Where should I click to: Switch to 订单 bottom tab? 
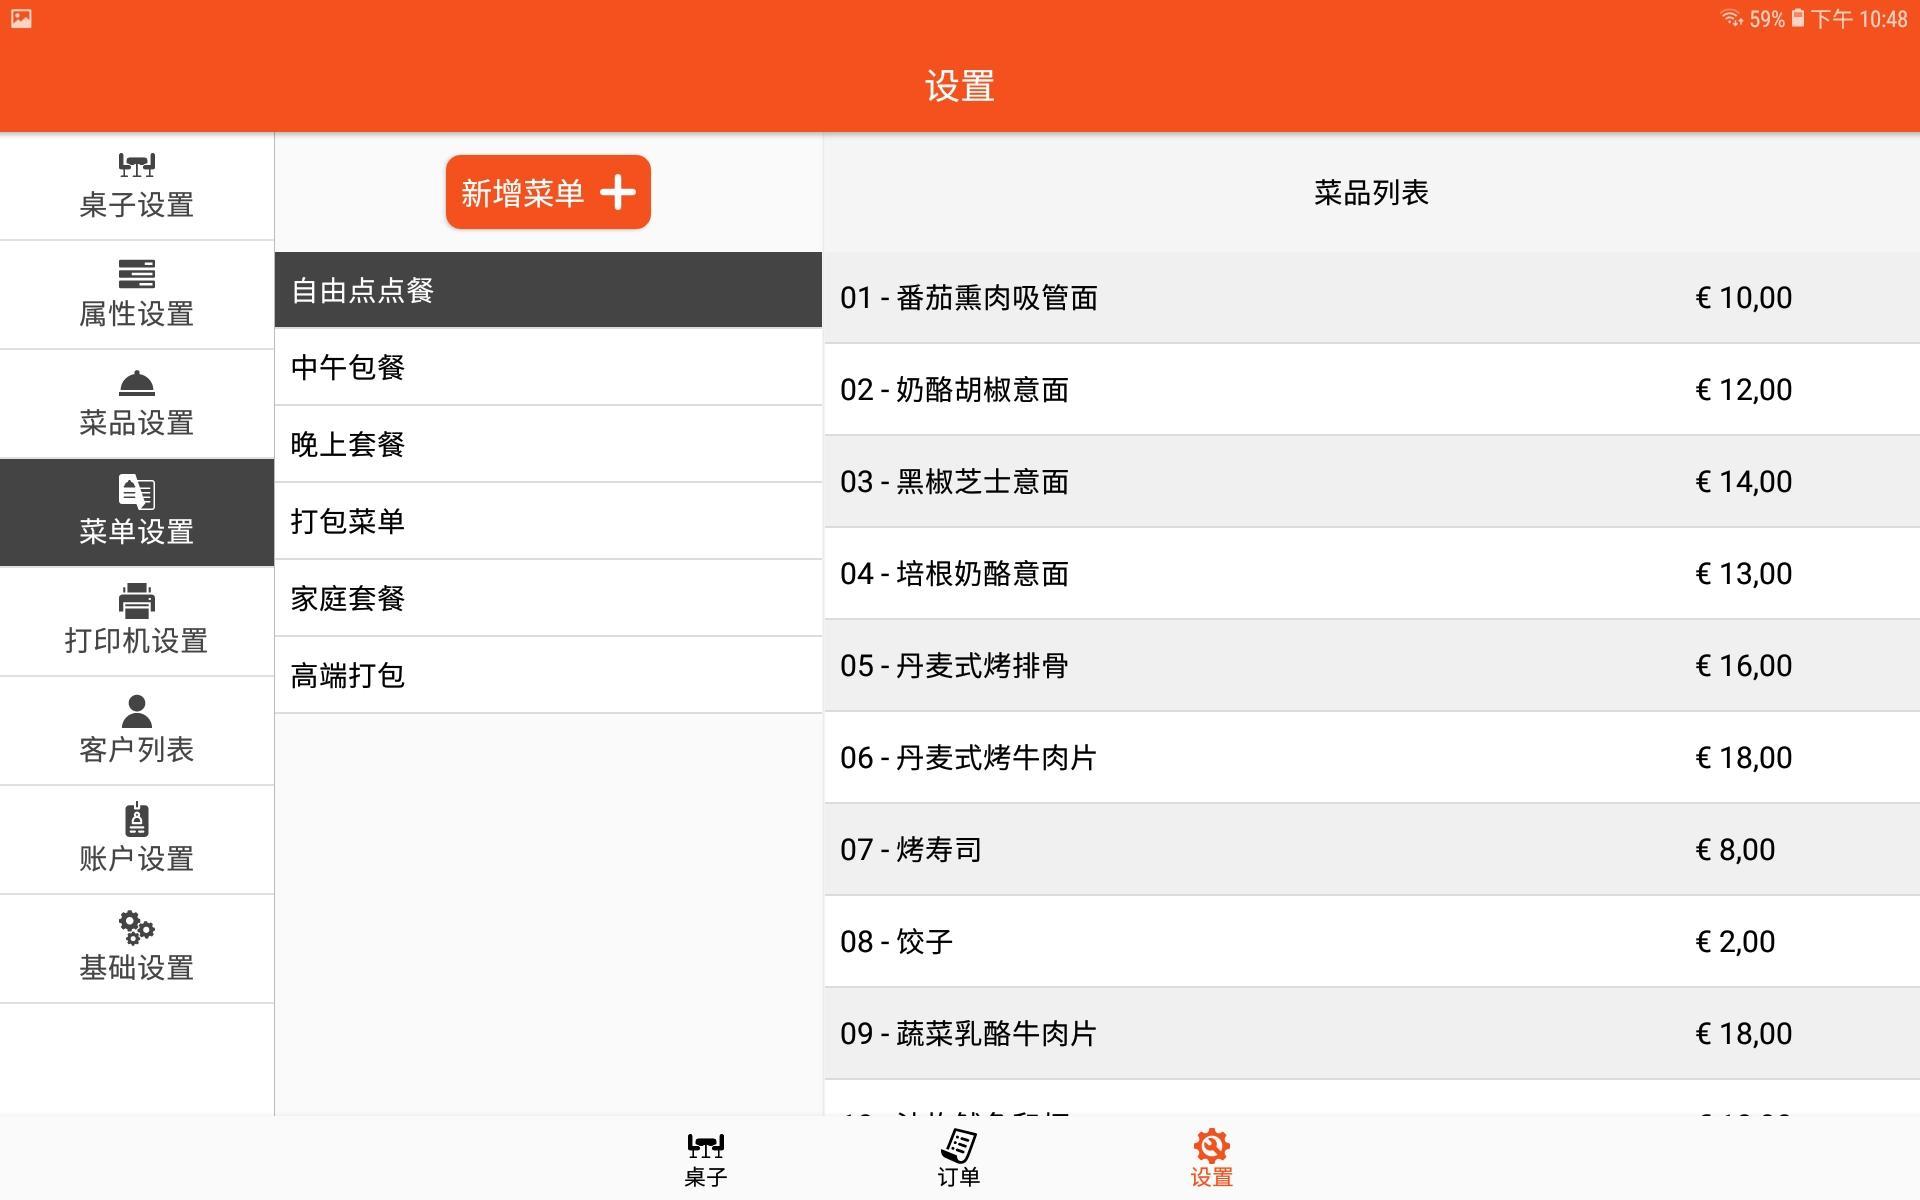coord(958,1158)
